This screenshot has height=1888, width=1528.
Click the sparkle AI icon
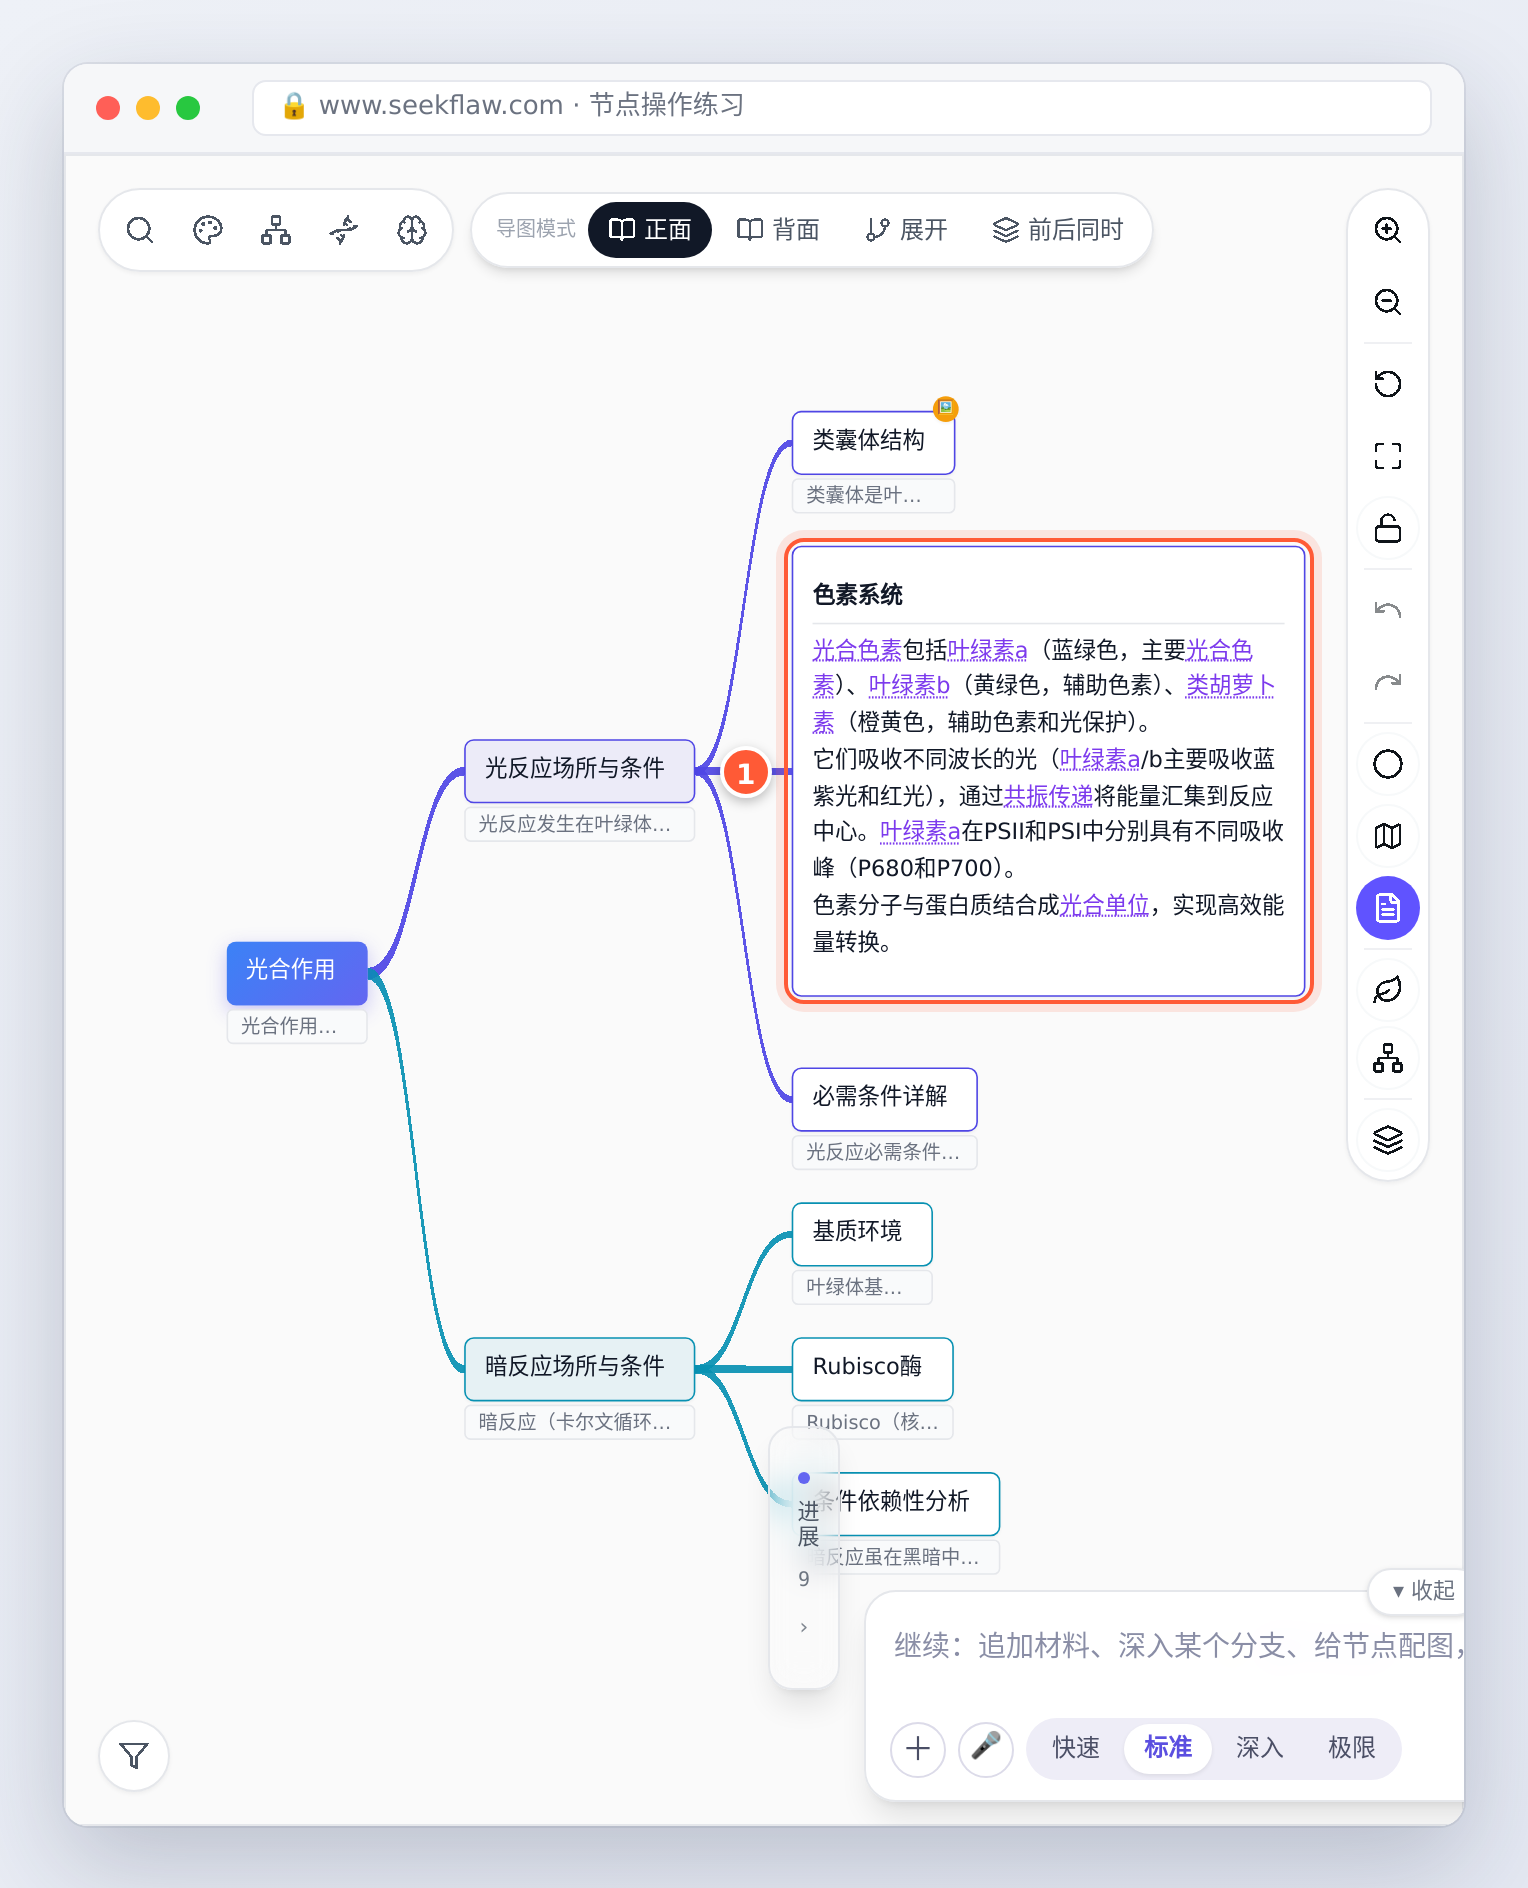(344, 230)
